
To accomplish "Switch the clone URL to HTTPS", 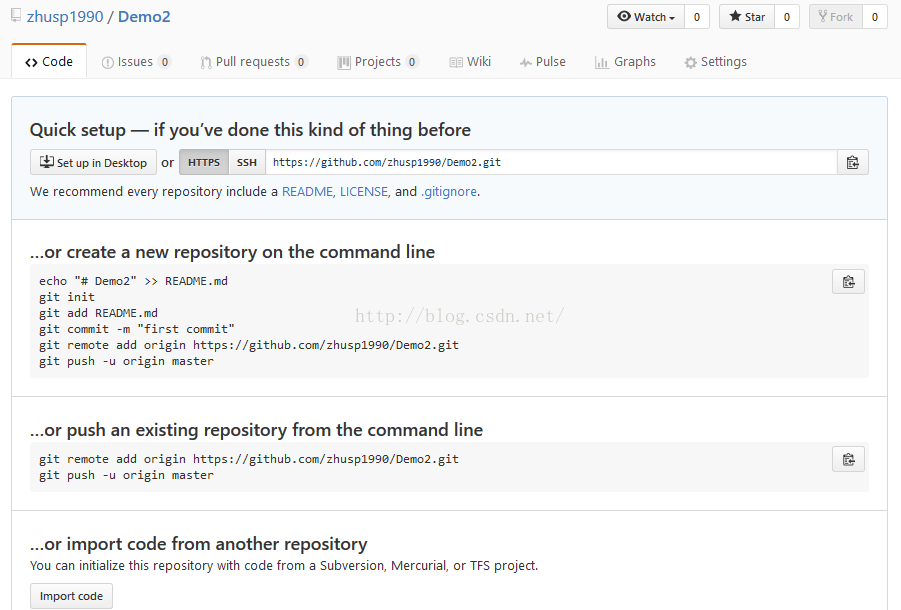I will click(204, 163).
